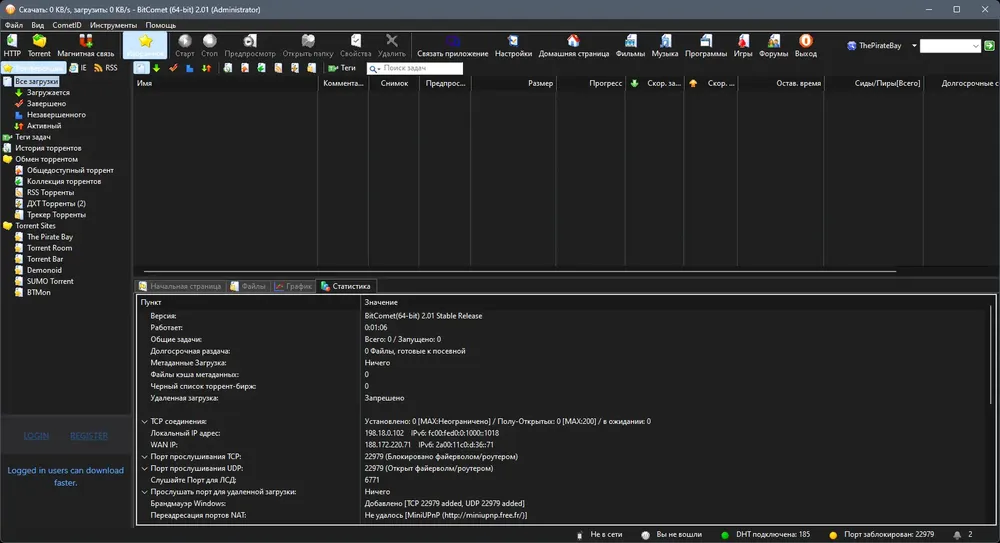Switch to the Начальная страница tab
Screen dimensions: 1000x543
[180, 286]
